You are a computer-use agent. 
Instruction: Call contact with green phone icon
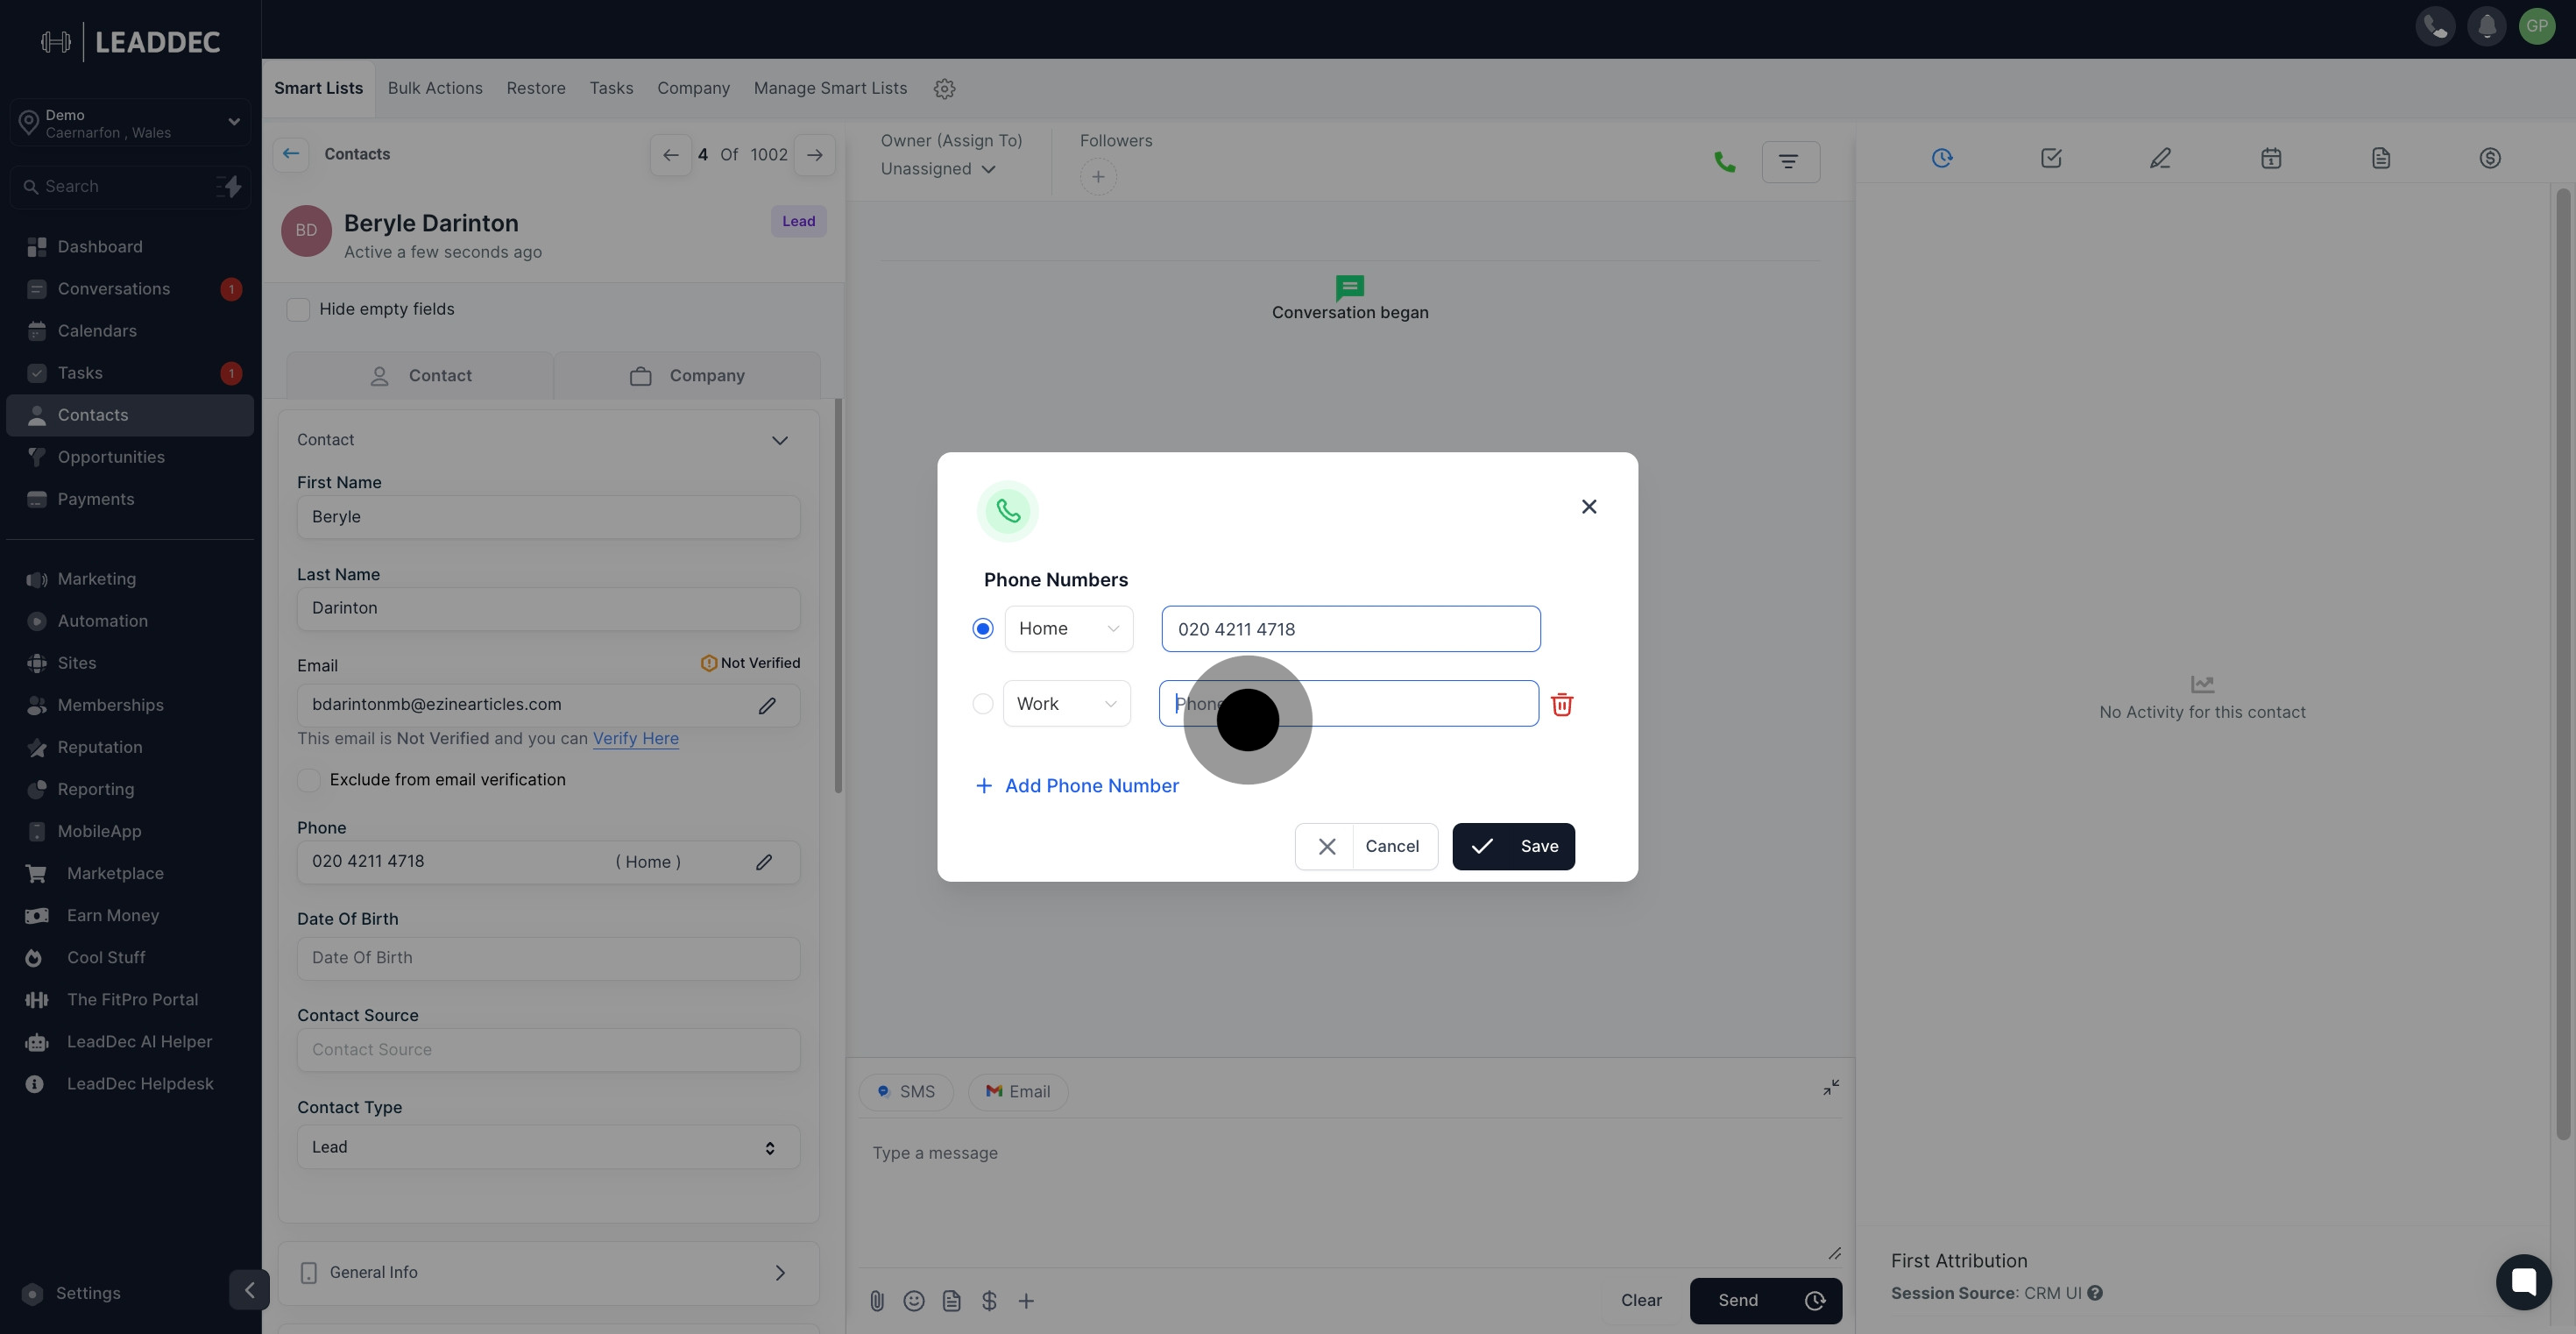pos(1724,162)
